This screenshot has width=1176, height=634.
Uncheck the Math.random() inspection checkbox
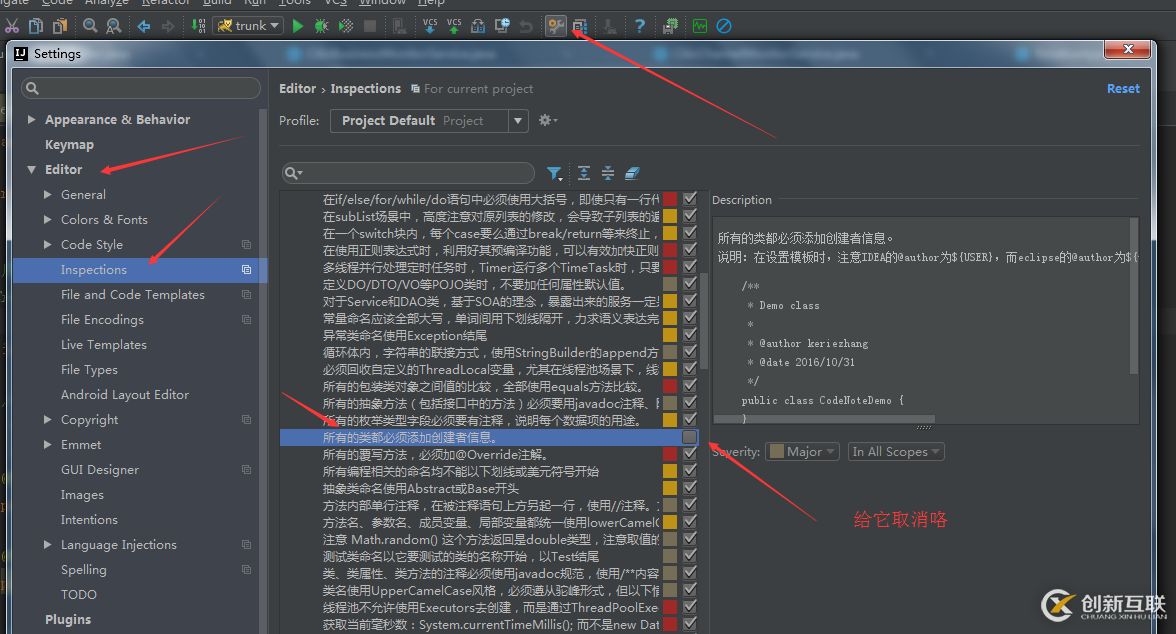[690, 539]
